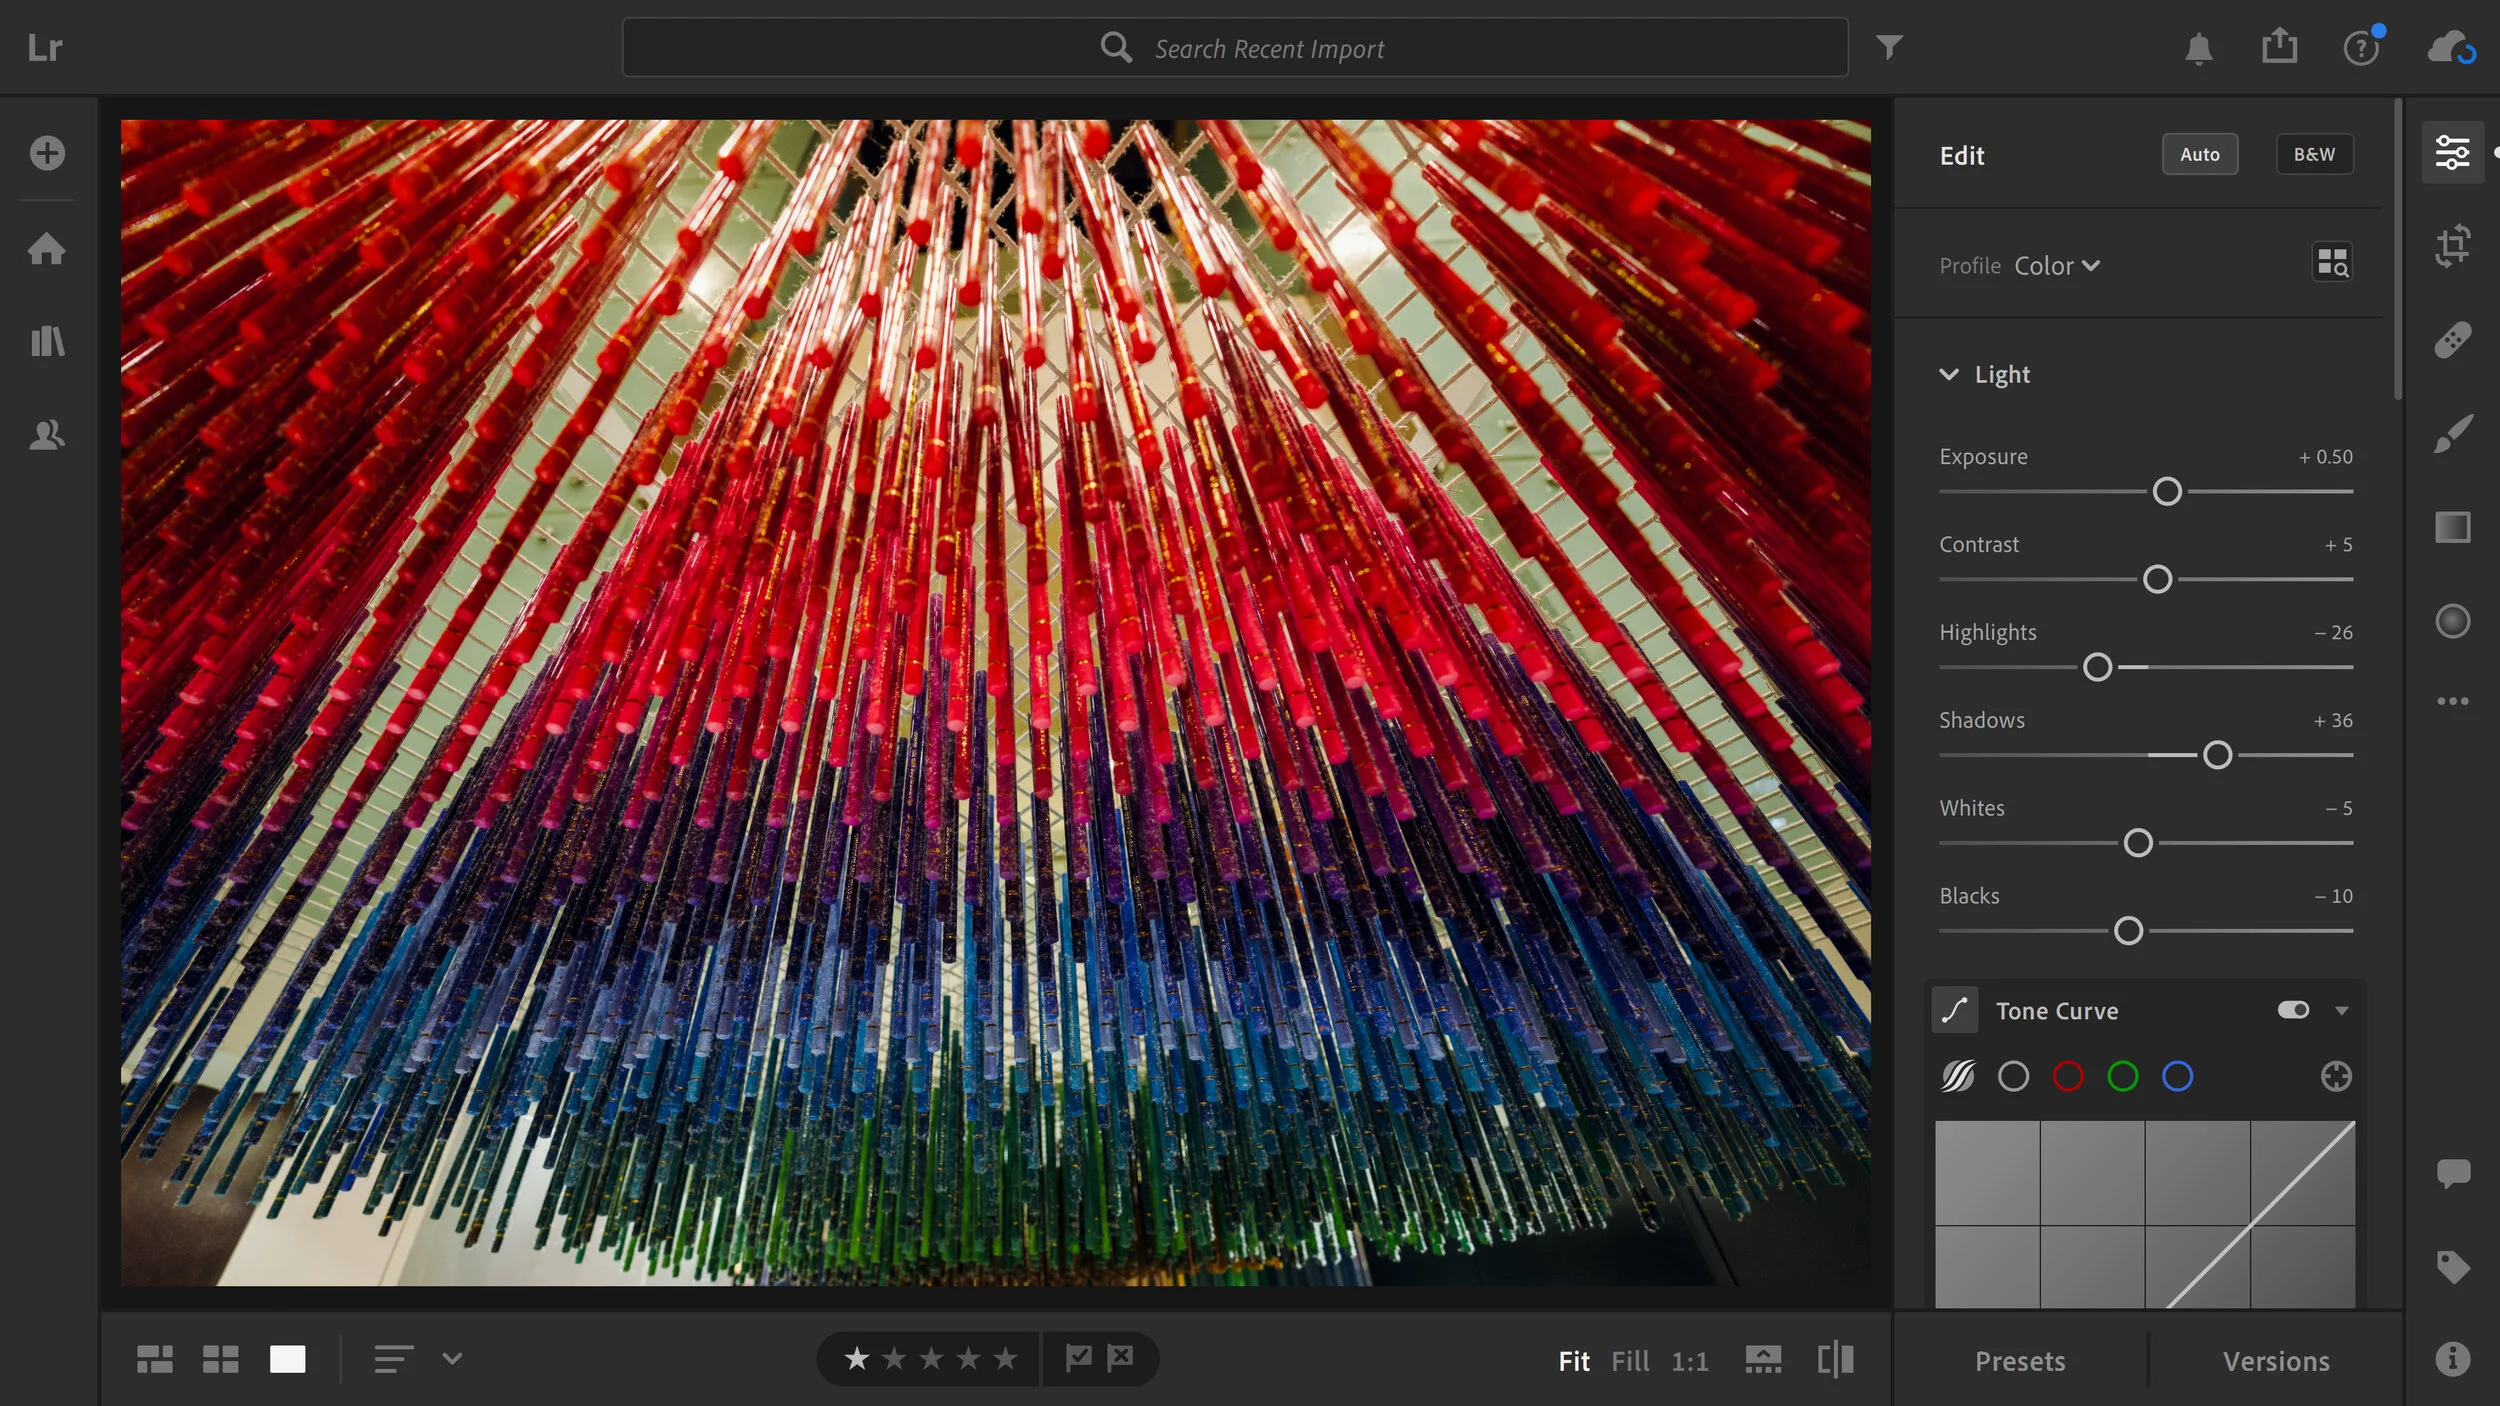This screenshot has height=1406, width=2500.
Task: Open the Healing Brush tool
Action: pyautogui.click(x=2452, y=340)
